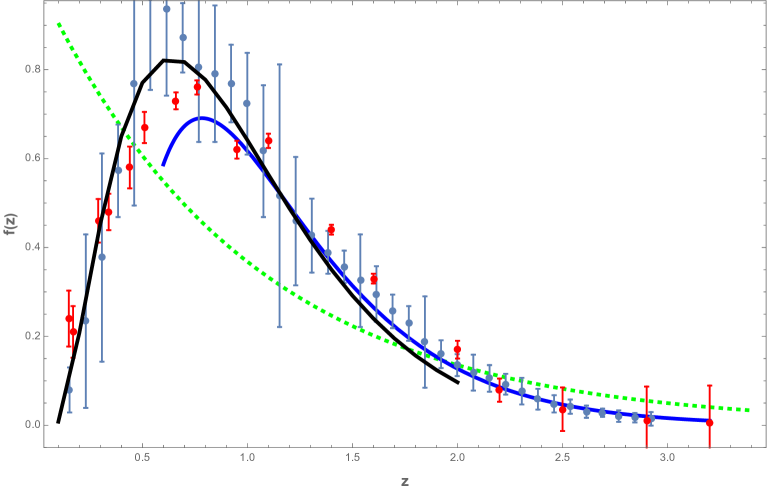Click the x-axis tick label 1.5
The width and height of the screenshot is (768, 491).
(x=352, y=458)
